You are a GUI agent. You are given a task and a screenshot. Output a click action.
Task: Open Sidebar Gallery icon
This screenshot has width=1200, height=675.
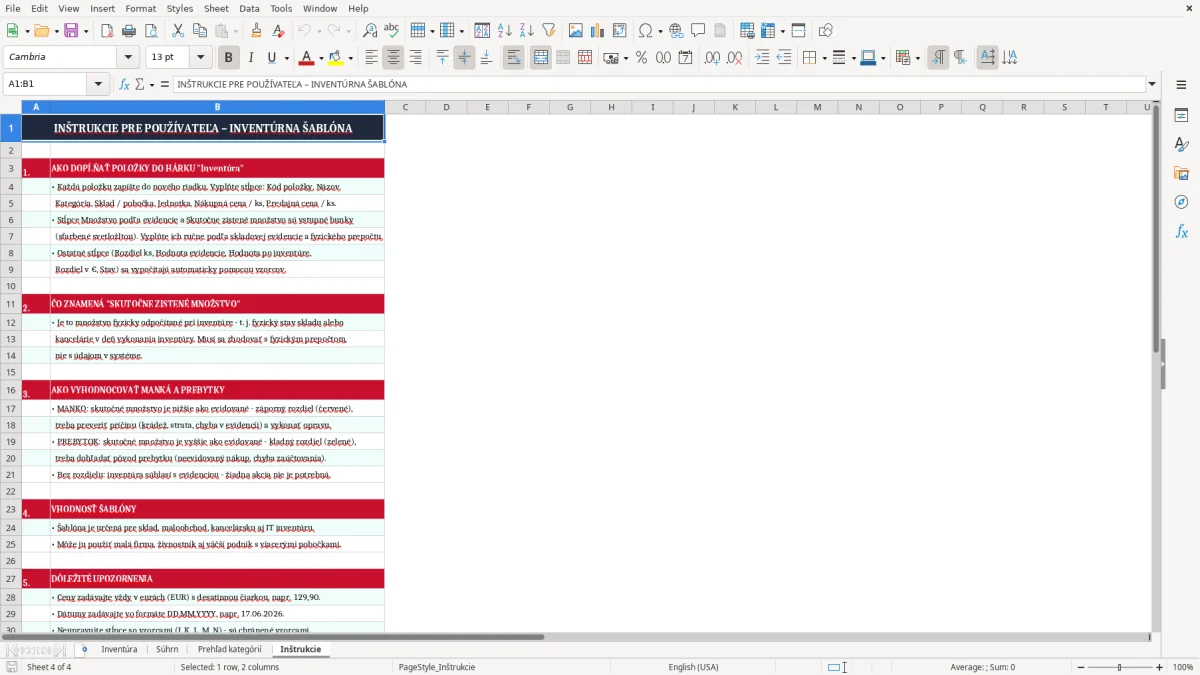[1181, 173]
